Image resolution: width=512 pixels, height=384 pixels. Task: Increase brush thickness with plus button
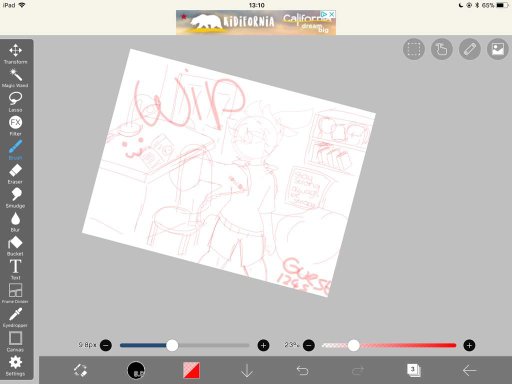coord(263,345)
